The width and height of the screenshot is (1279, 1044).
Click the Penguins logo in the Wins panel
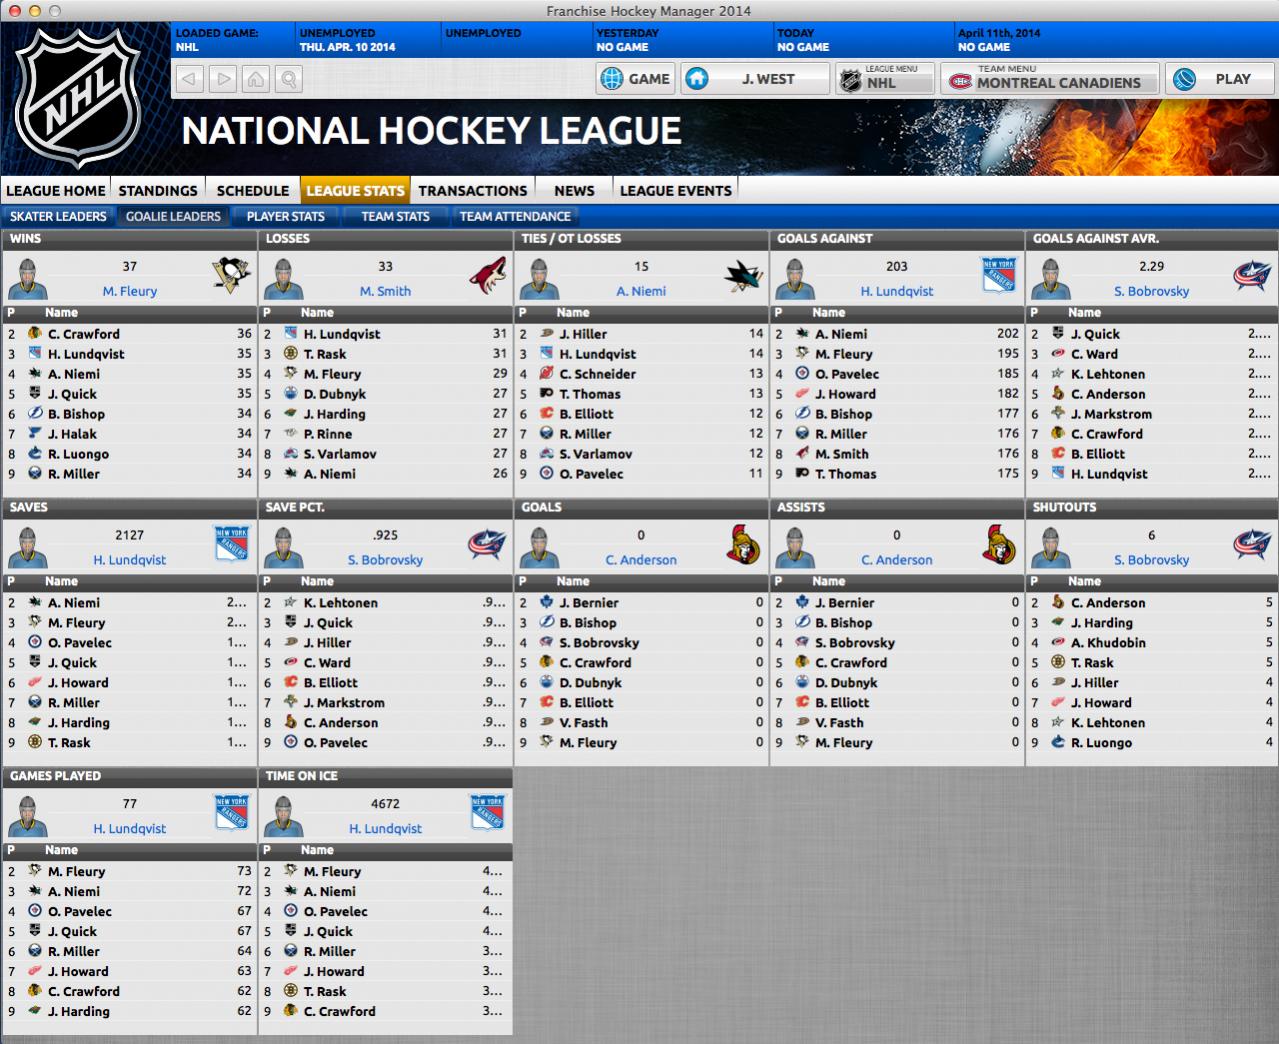click(x=231, y=275)
